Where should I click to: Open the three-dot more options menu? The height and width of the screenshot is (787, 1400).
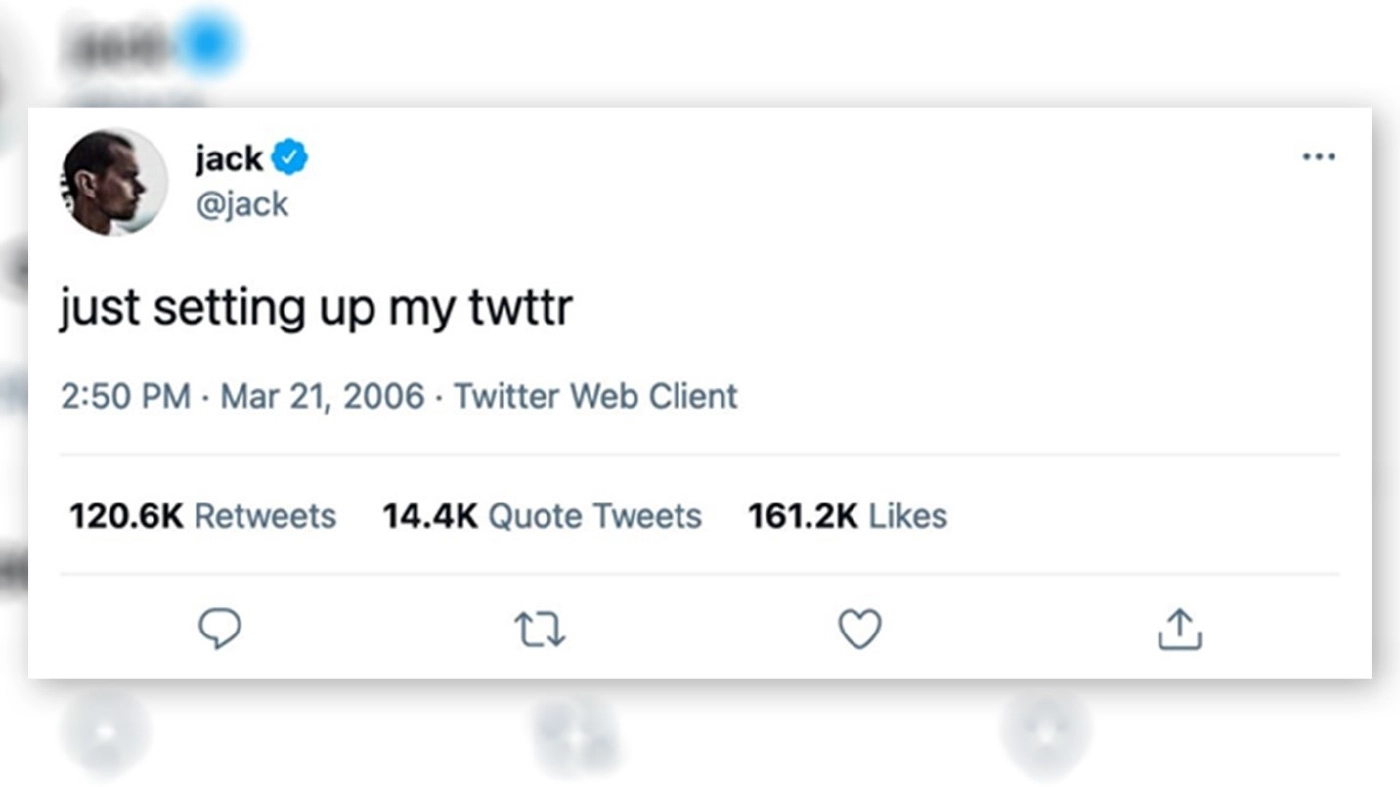click(1318, 157)
